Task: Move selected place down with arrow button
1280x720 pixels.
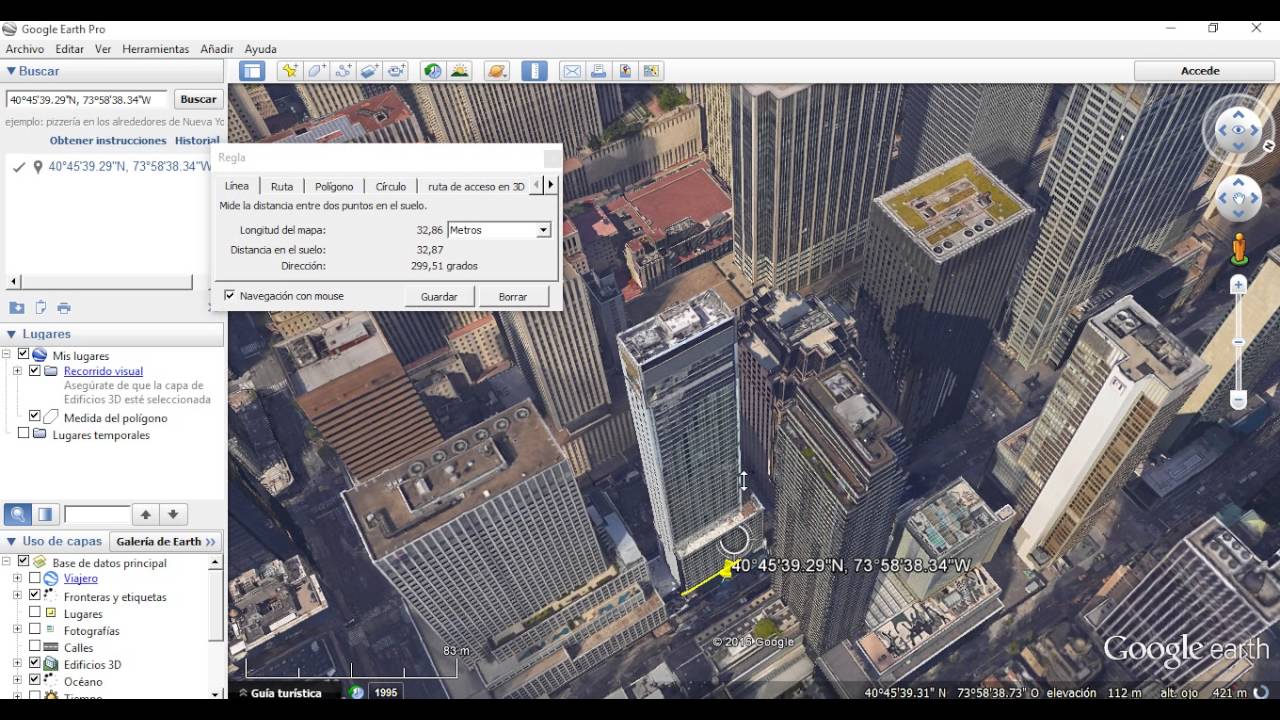Action: (x=173, y=514)
